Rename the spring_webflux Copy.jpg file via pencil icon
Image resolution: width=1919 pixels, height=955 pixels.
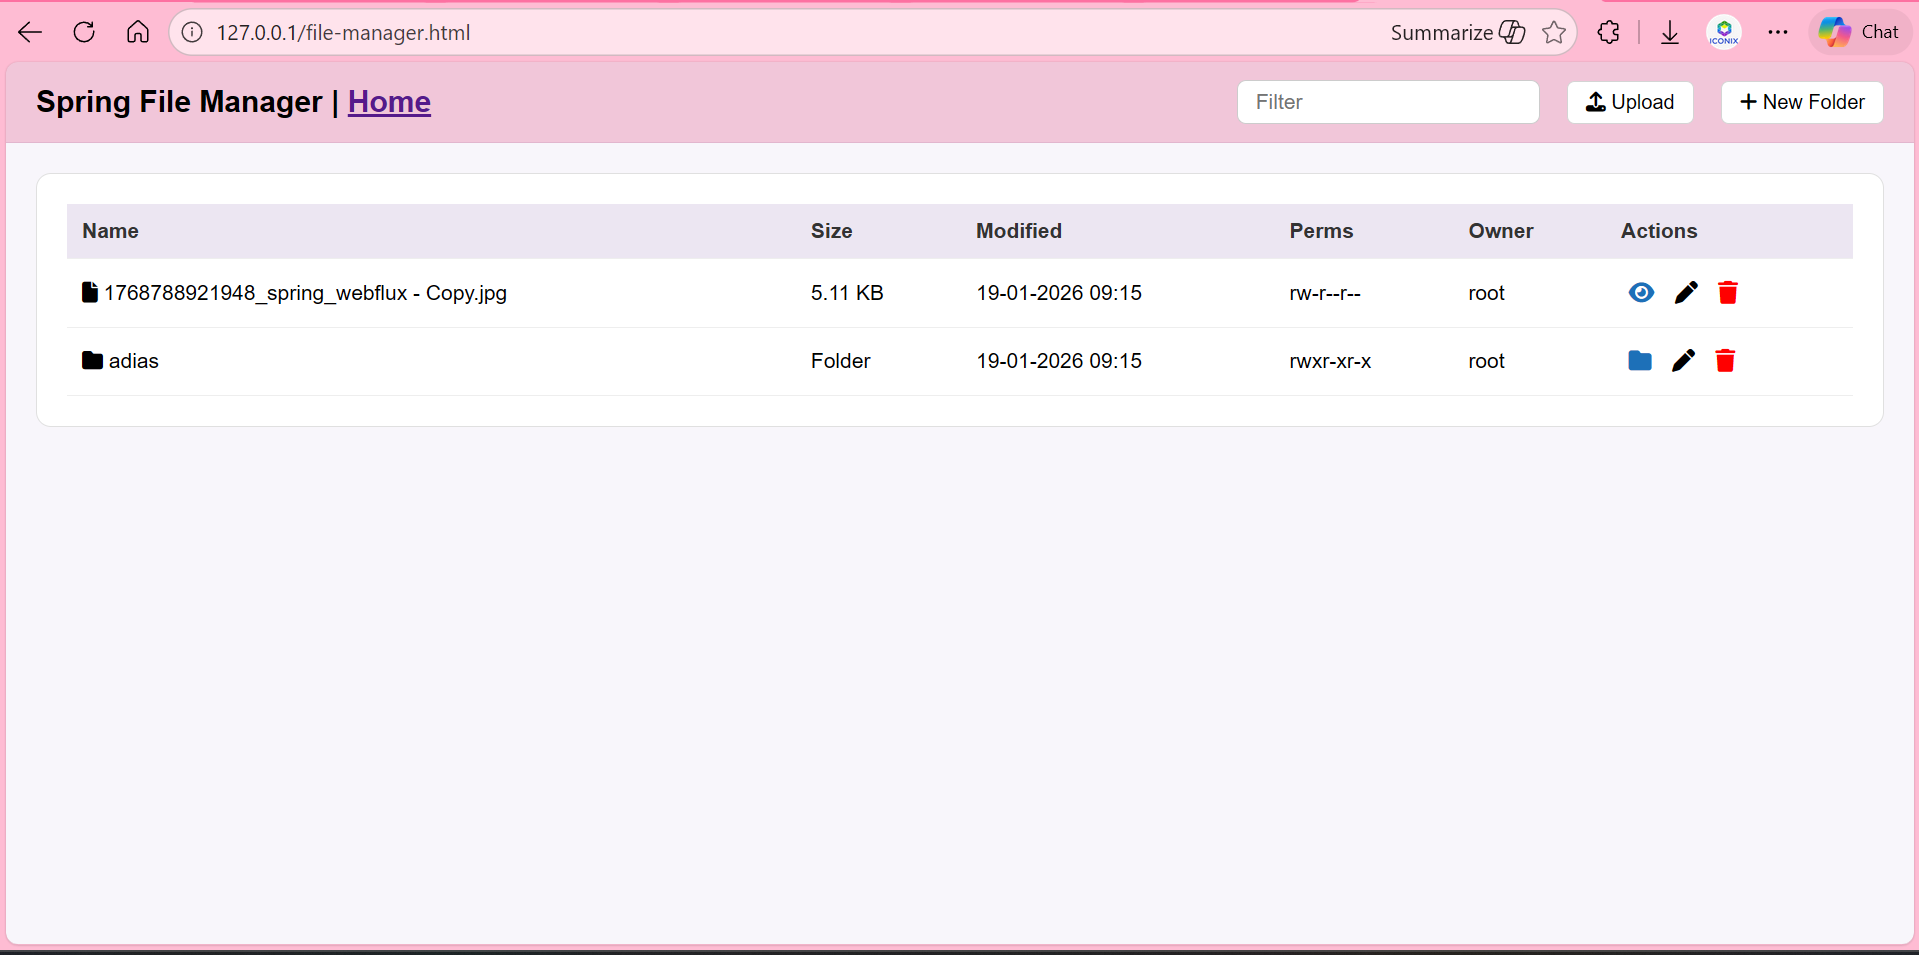[1686, 293]
